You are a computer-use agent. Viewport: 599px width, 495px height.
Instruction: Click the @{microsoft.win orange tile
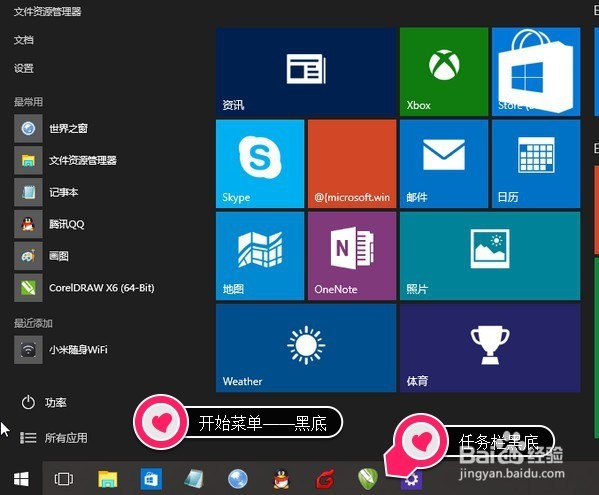pos(352,164)
